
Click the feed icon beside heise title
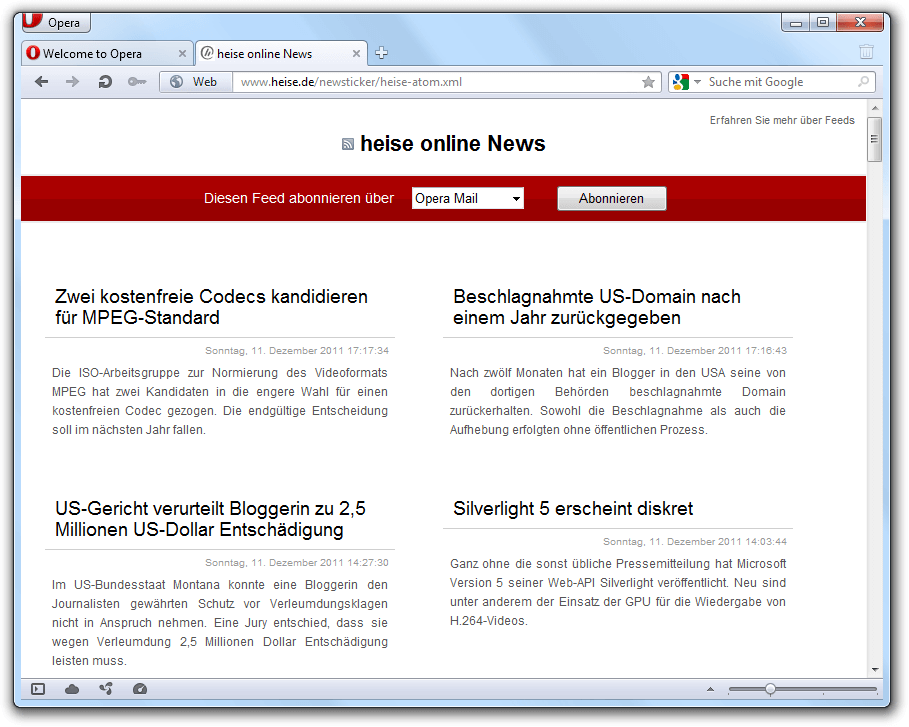[x=348, y=144]
